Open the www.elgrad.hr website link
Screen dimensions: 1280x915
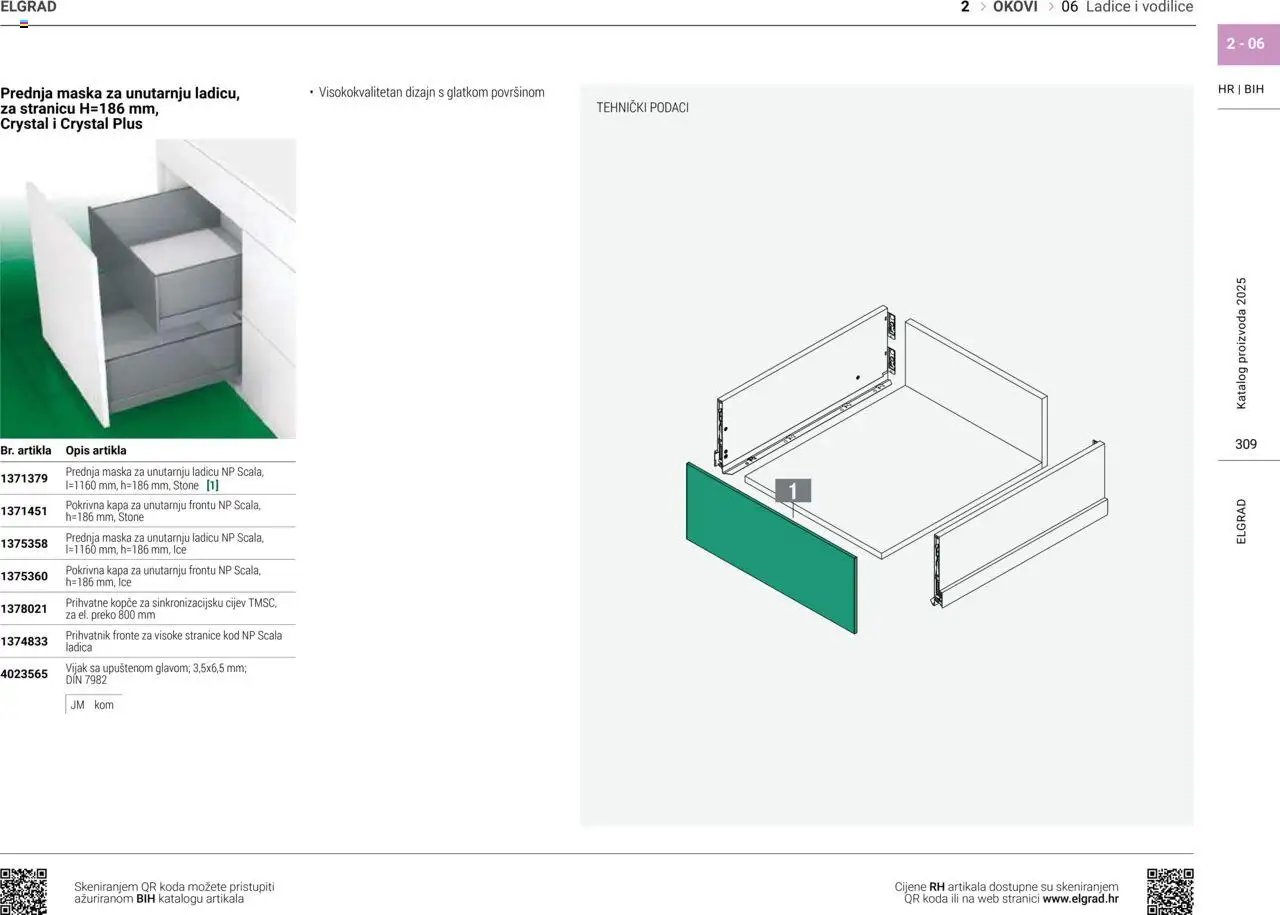(1080, 899)
